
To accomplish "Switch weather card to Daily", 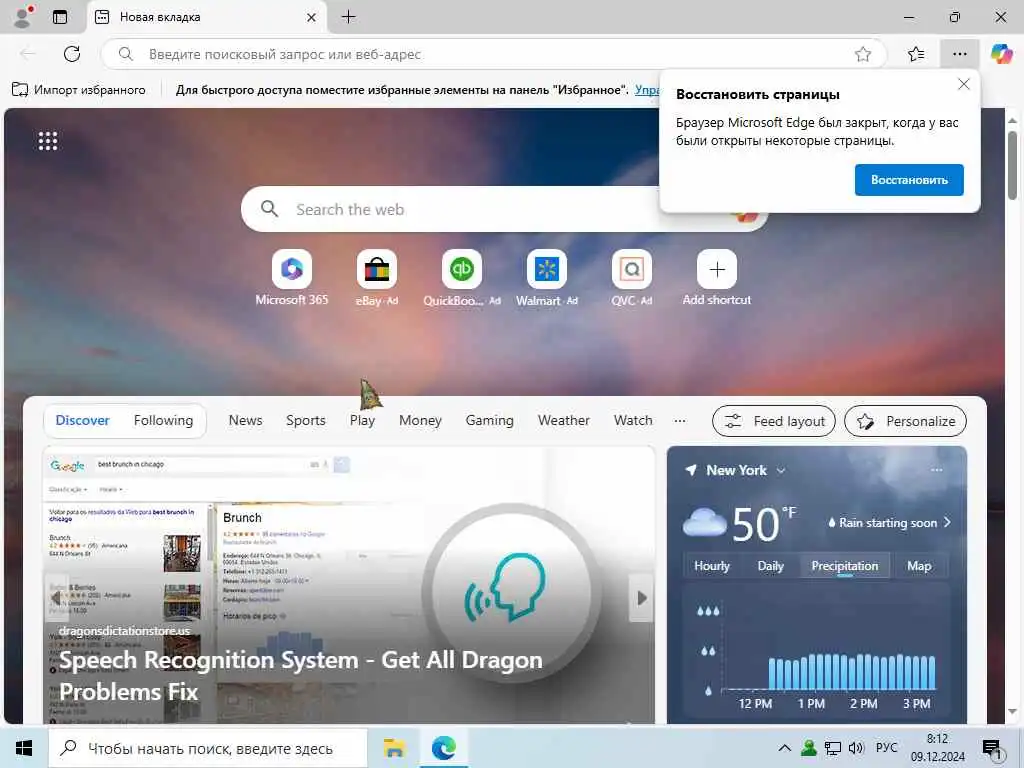I will point(770,566).
